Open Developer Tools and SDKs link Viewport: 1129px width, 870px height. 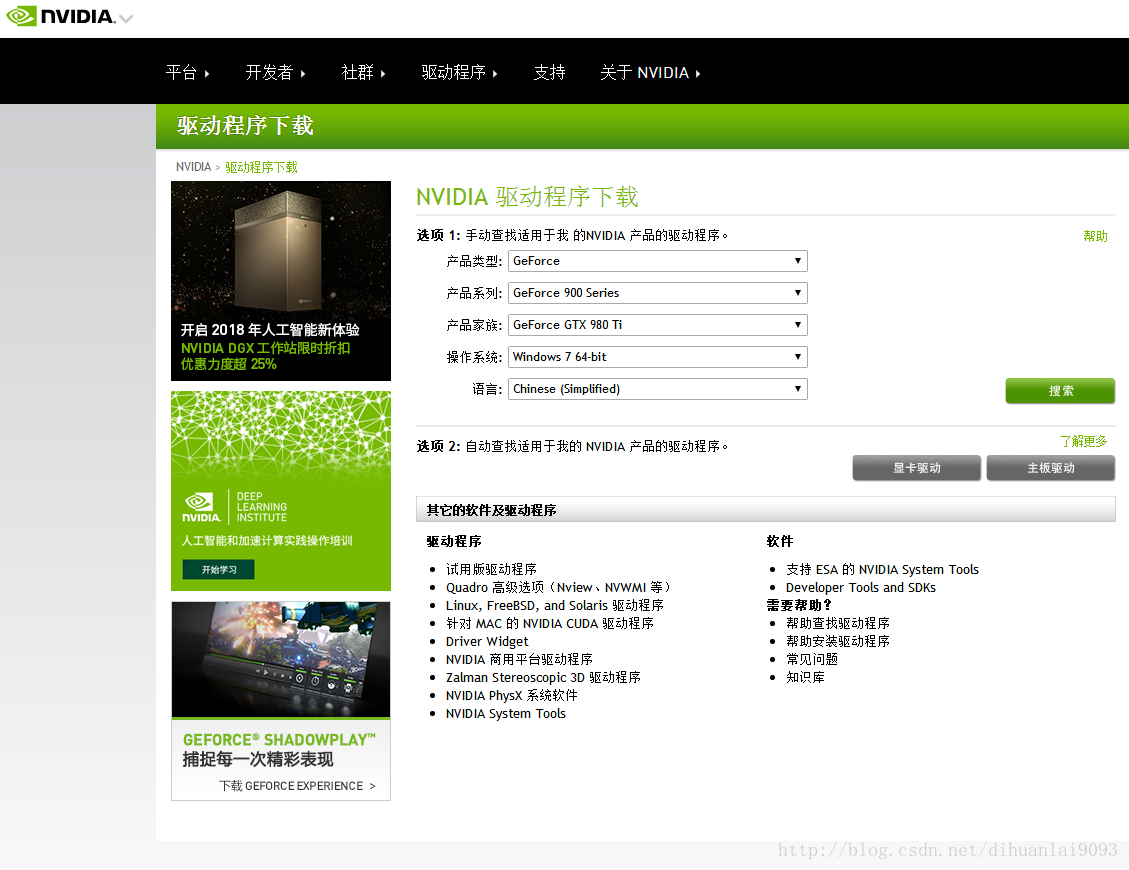[860, 588]
